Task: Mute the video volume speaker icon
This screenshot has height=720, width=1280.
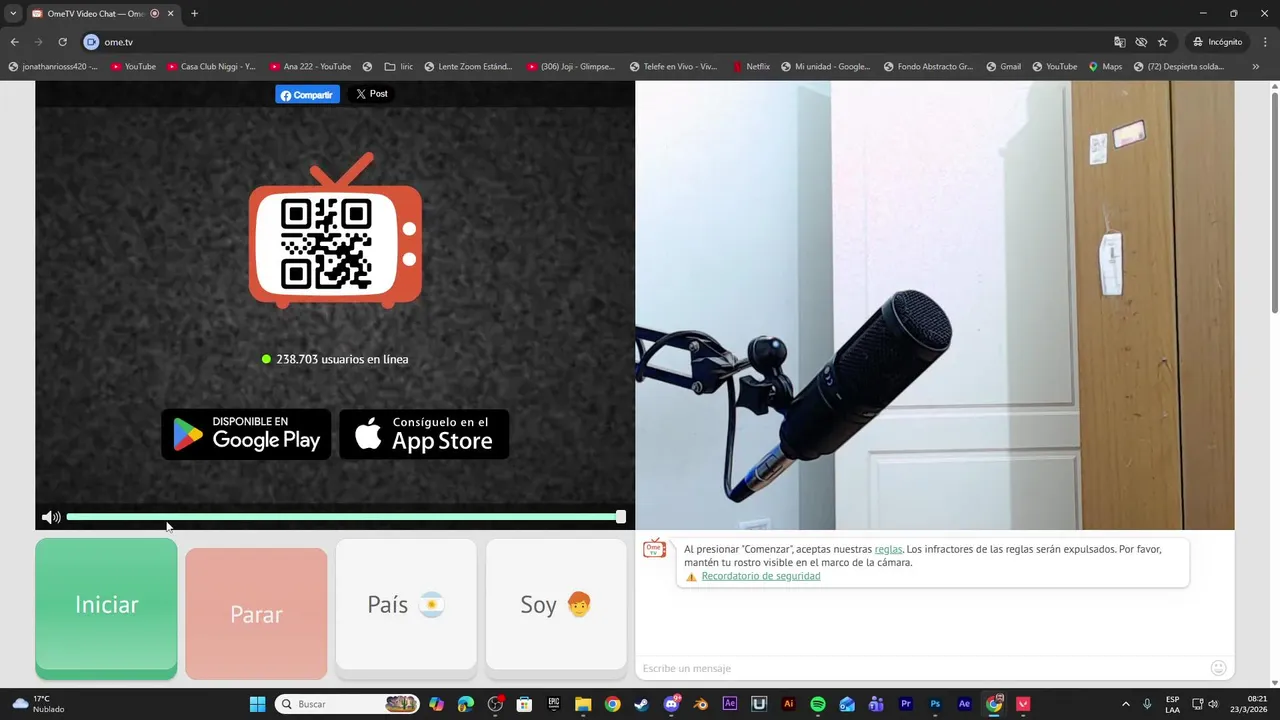Action: [x=51, y=517]
